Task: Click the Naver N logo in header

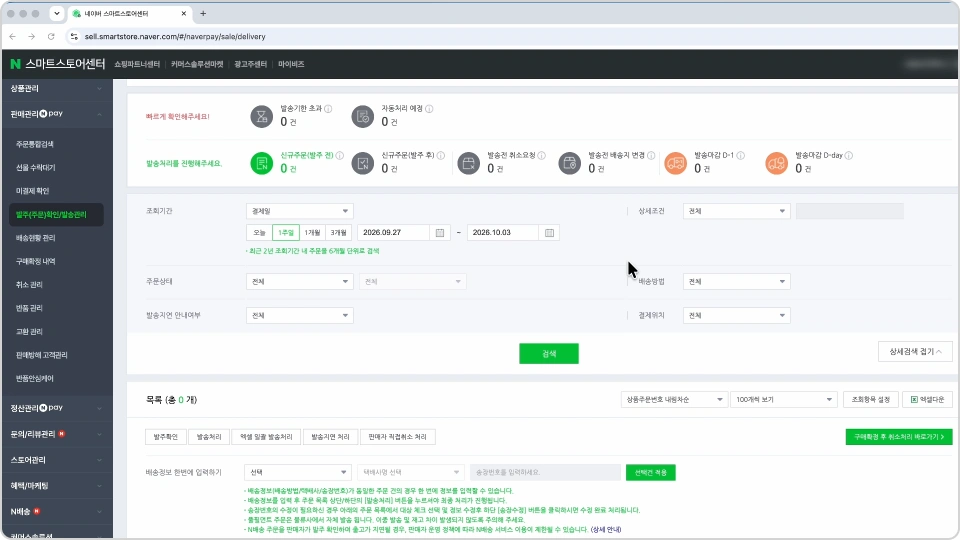Action: coord(15,64)
